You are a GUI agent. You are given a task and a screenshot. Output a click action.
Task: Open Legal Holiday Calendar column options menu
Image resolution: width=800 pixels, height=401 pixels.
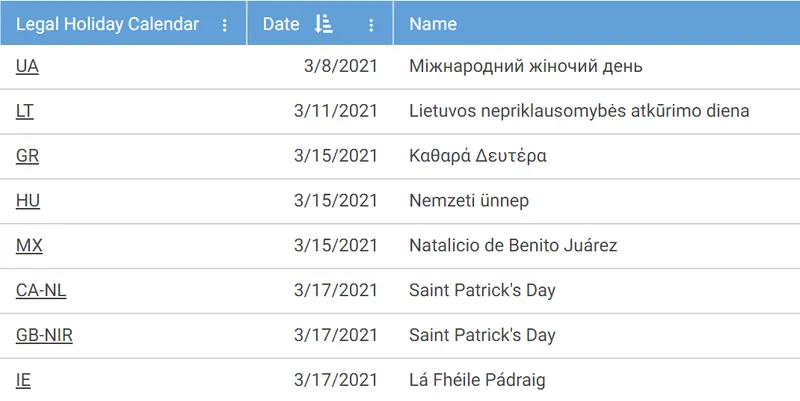[224, 24]
